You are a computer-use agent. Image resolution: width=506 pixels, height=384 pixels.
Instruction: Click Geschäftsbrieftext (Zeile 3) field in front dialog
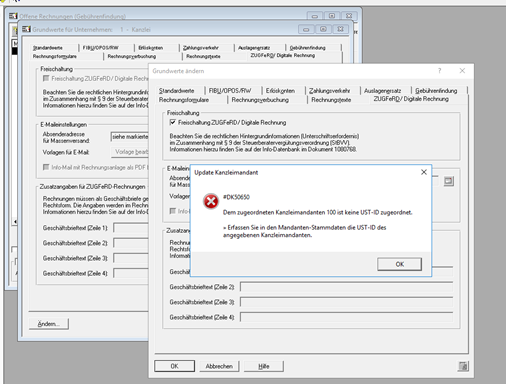pyautogui.click(x=347, y=302)
